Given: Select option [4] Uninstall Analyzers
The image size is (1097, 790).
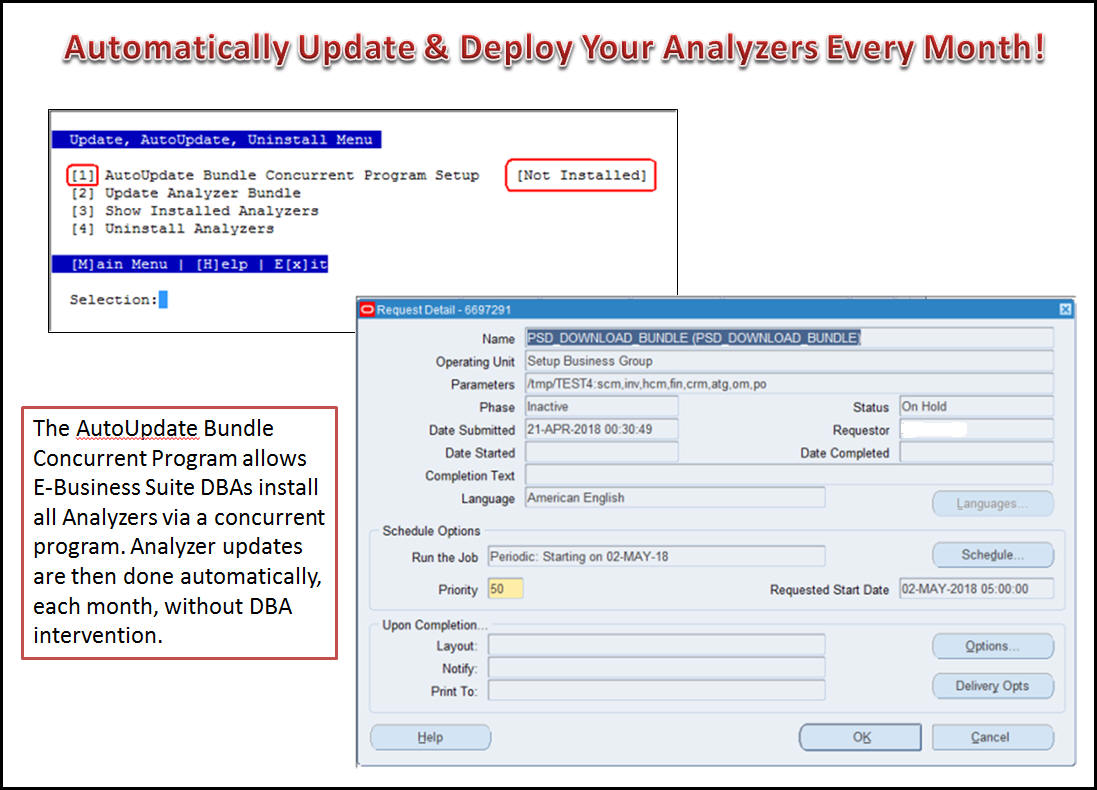Looking at the screenshot, I should click(x=172, y=229).
